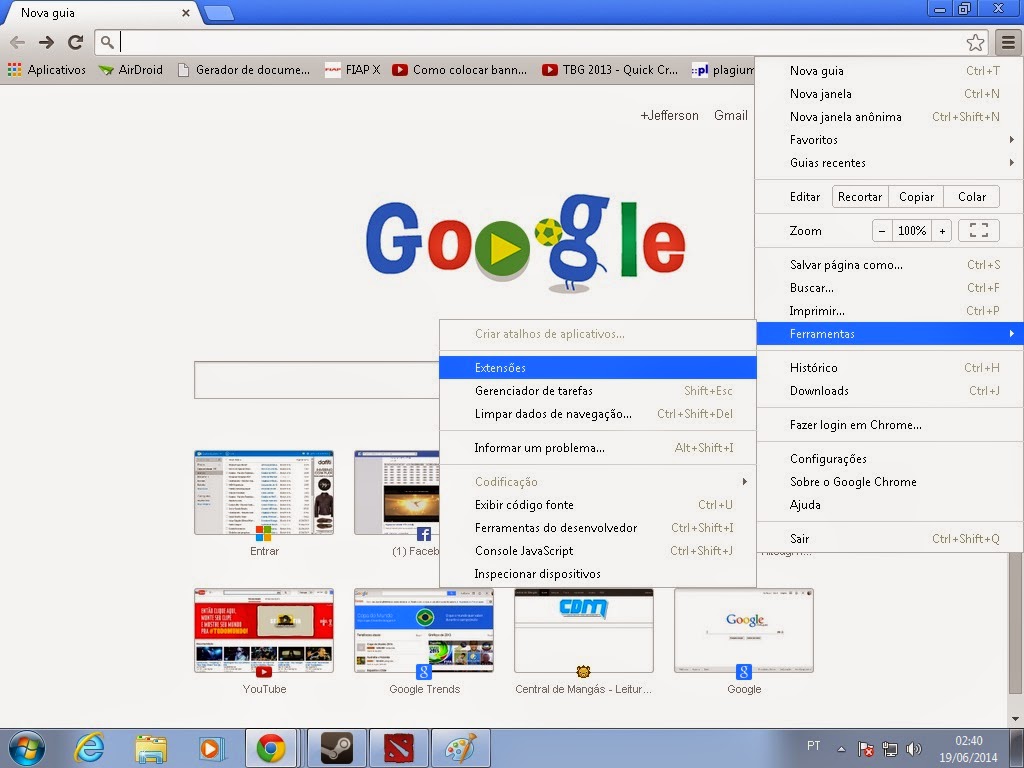The image size is (1024, 768).
Task: Open Paint from taskbar
Action: coord(461,748)
